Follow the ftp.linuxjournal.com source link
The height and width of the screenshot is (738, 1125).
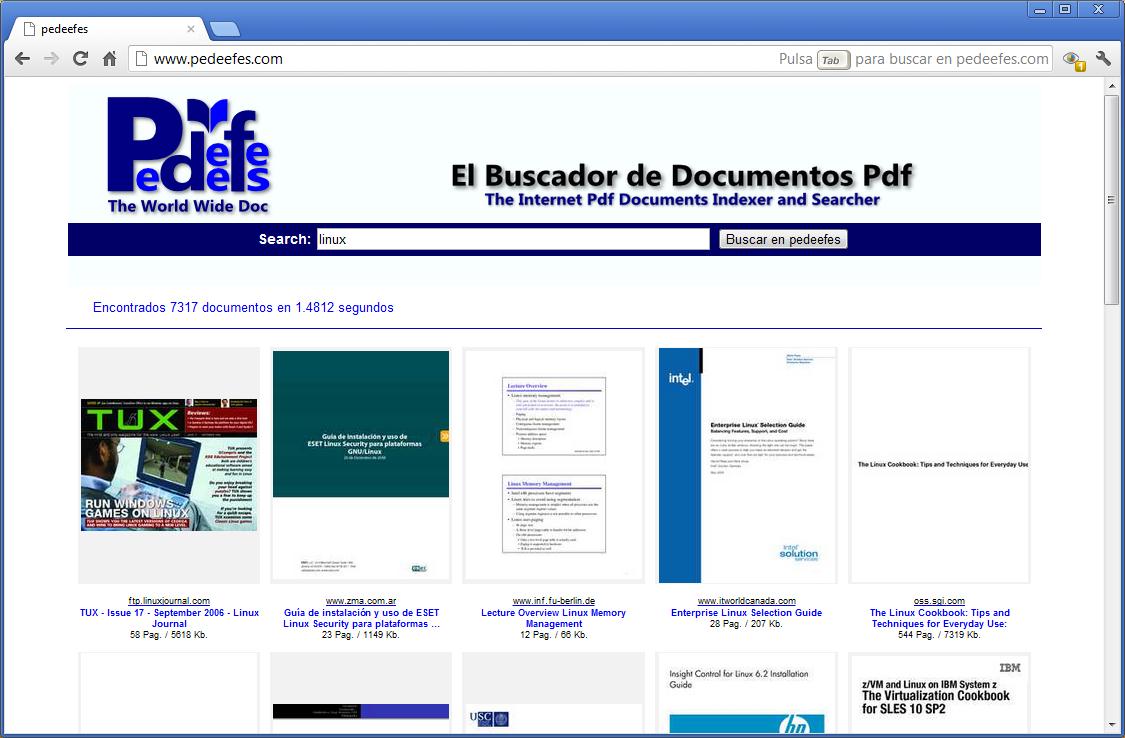(169, 601)
